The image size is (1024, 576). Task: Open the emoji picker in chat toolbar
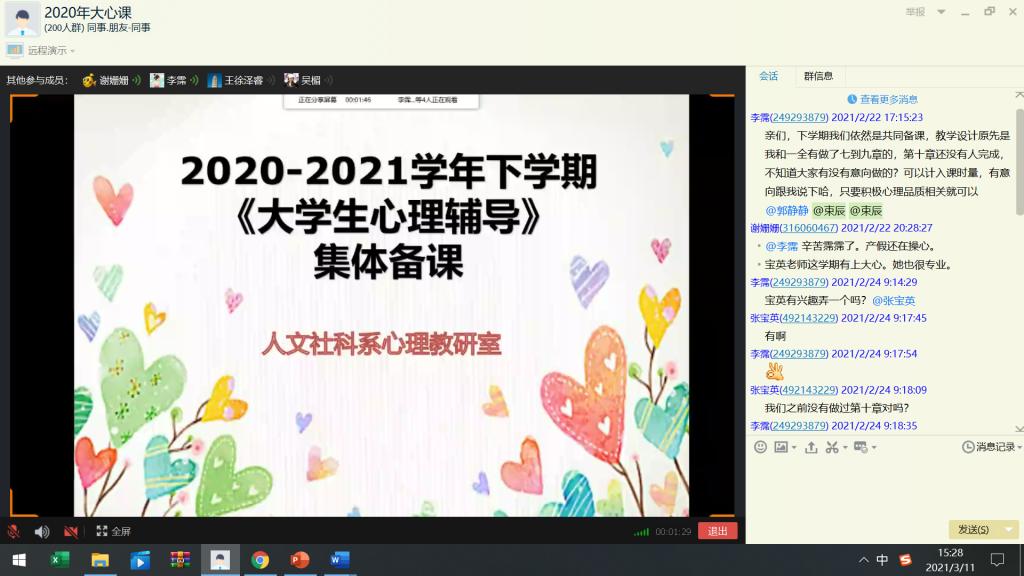click(x=760, y=447)
